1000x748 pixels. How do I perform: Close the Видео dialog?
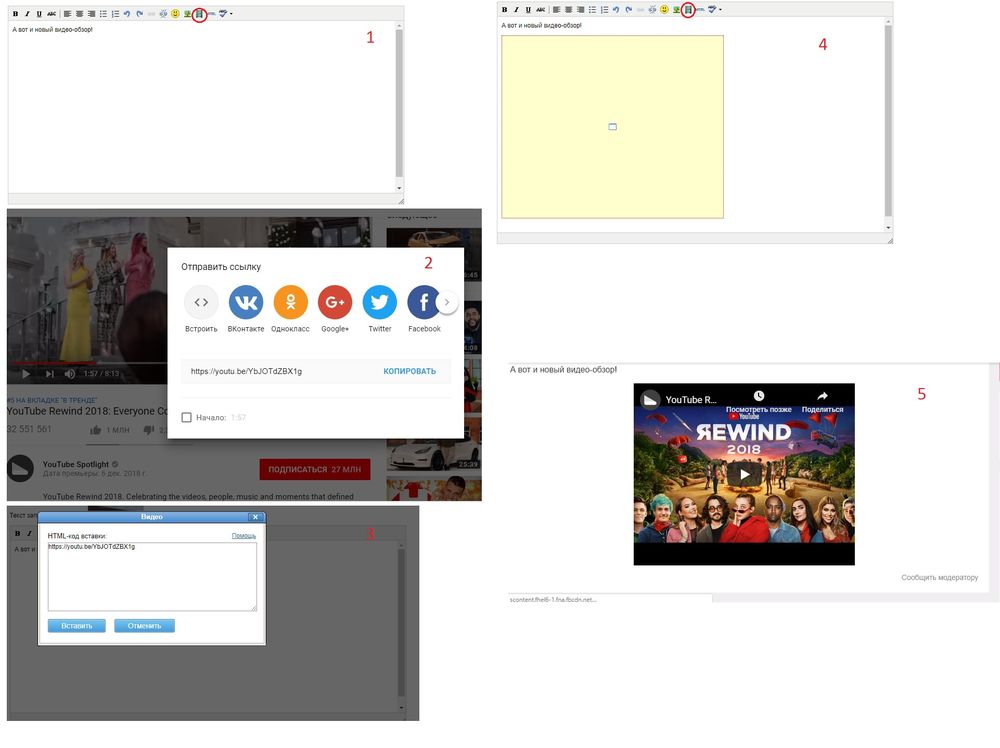255,517
